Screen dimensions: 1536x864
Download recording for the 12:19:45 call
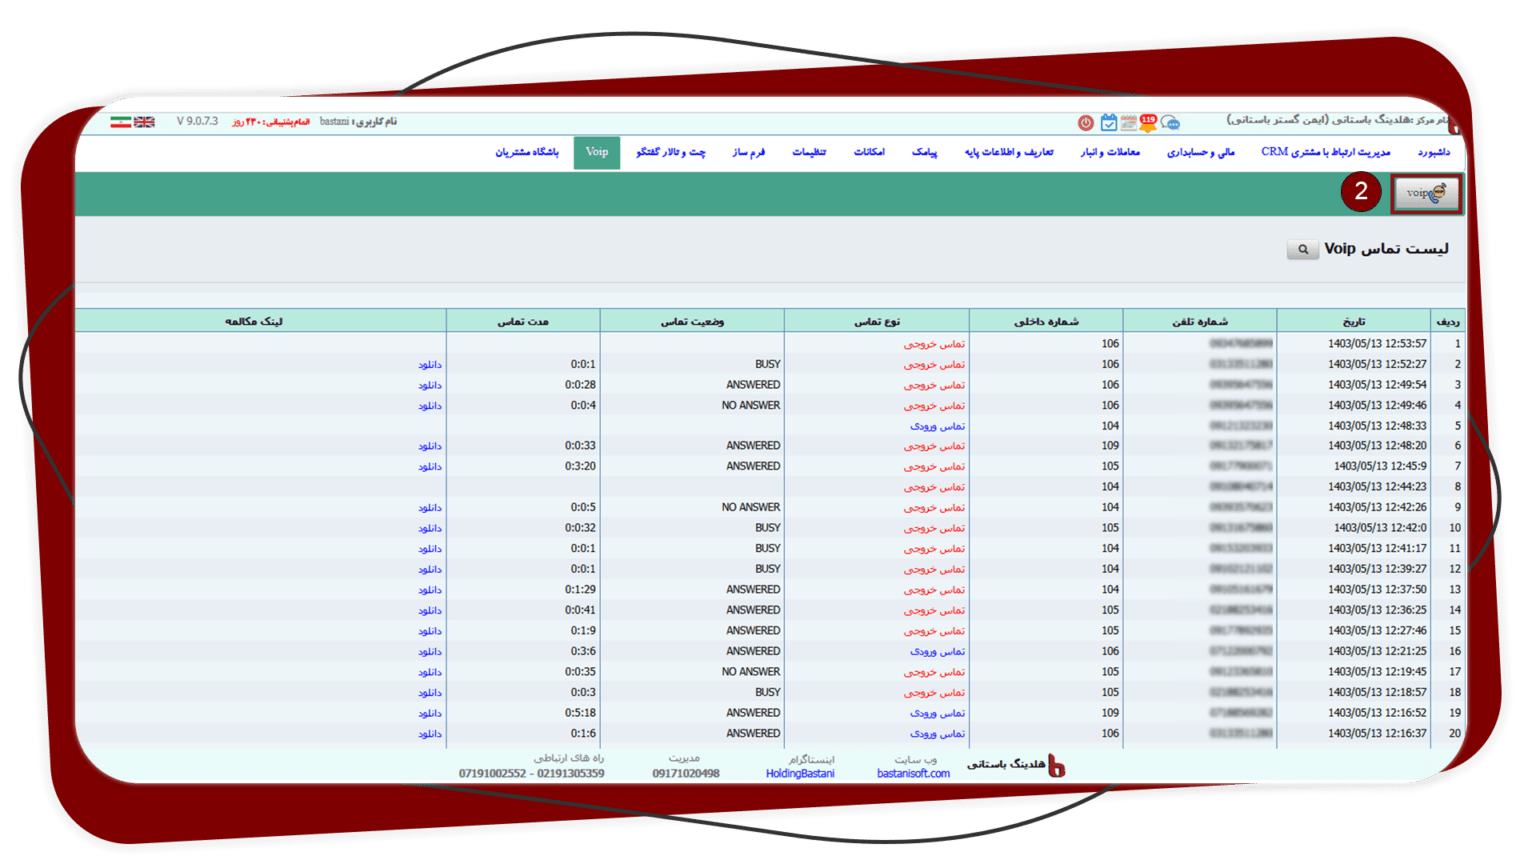point(430,672)
